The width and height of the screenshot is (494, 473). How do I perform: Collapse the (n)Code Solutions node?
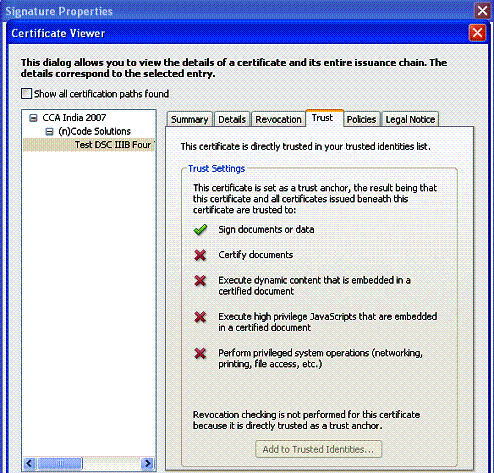point(49,132)
